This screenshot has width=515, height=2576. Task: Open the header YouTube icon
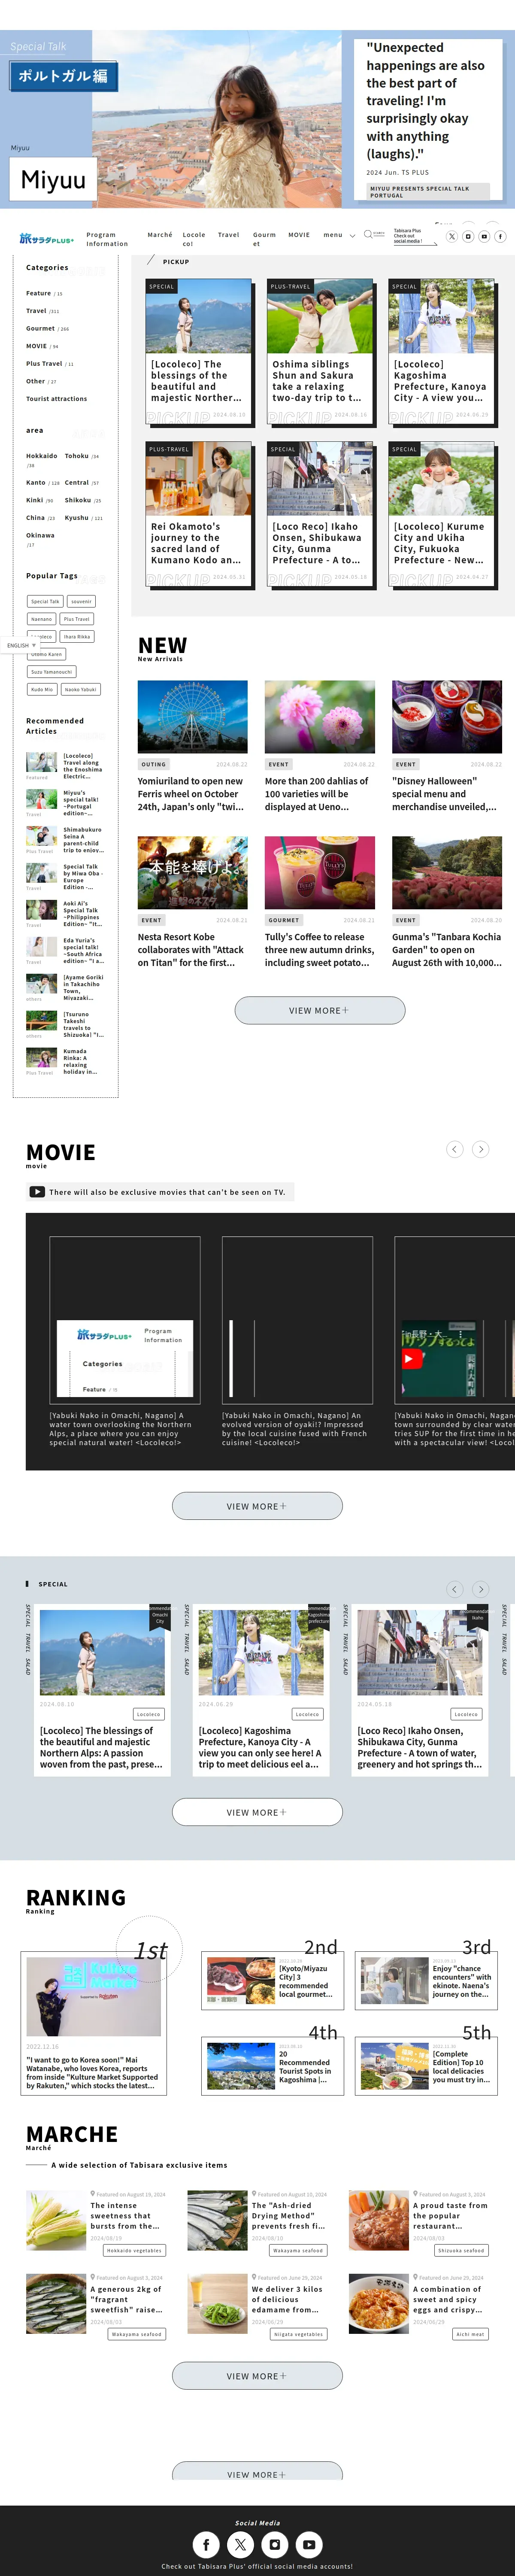(x=484, y=236)
